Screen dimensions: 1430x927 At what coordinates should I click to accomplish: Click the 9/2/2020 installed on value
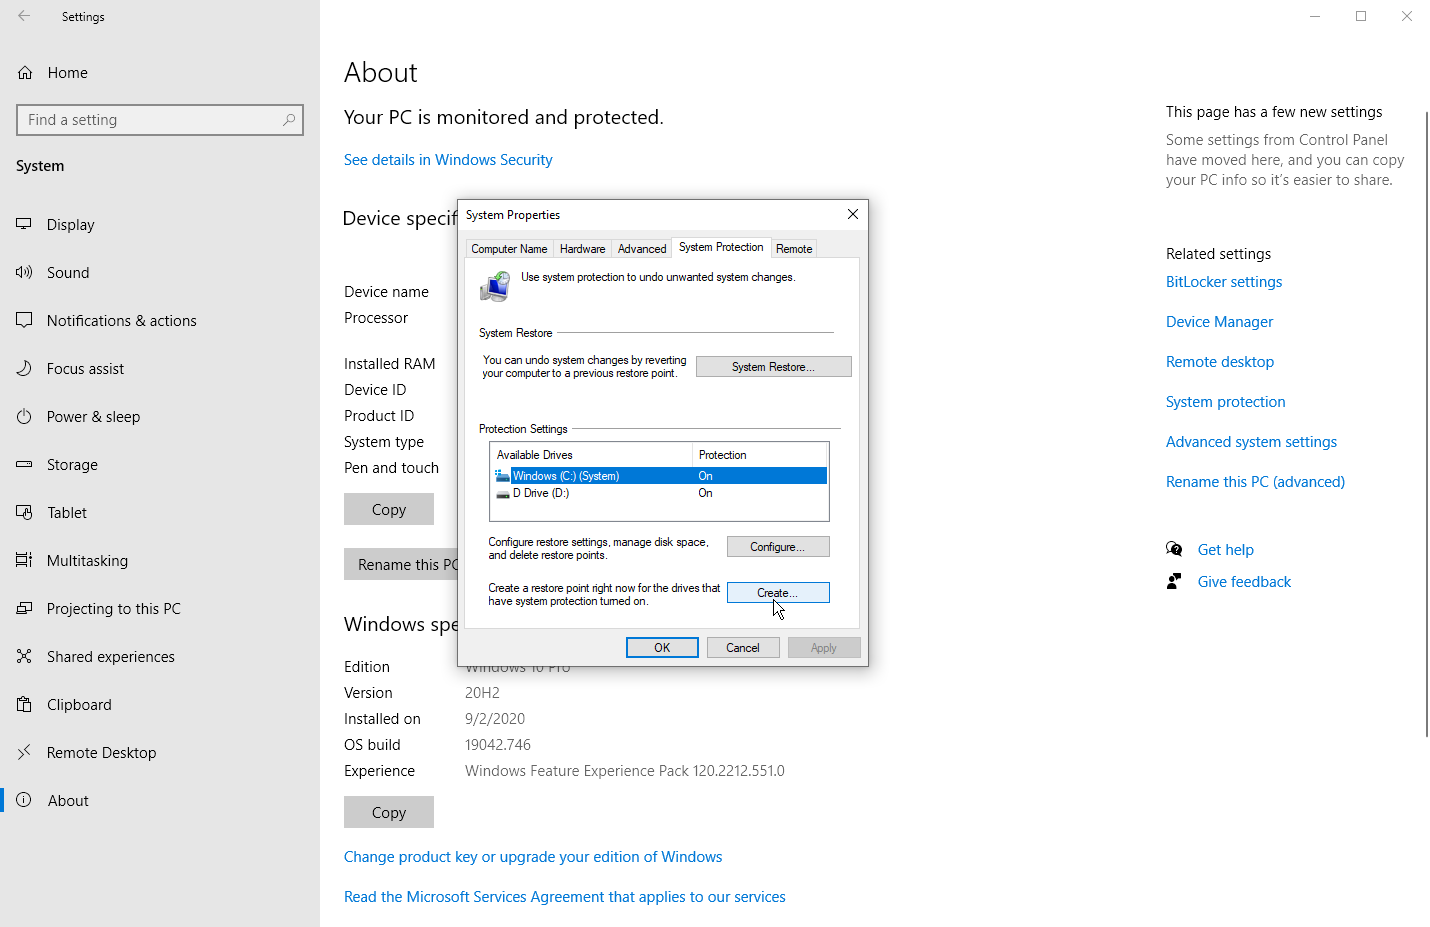pyautogui.click(x=495, y=719)
